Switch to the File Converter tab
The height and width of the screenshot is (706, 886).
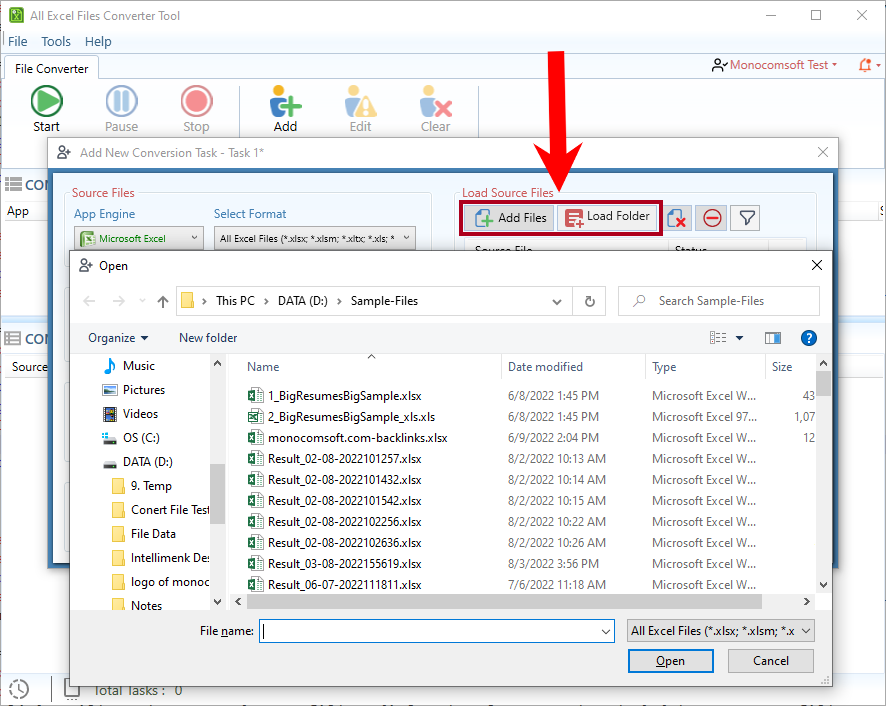51,68
